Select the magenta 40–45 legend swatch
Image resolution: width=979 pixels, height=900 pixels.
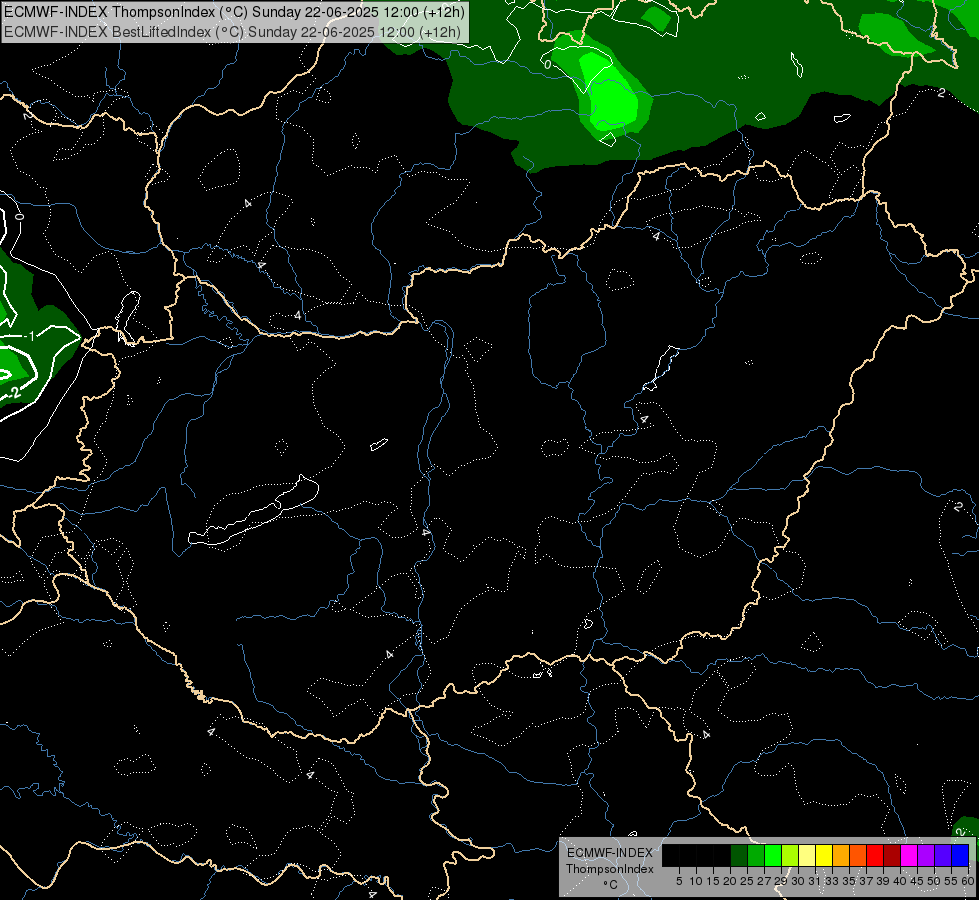point(909,855)
